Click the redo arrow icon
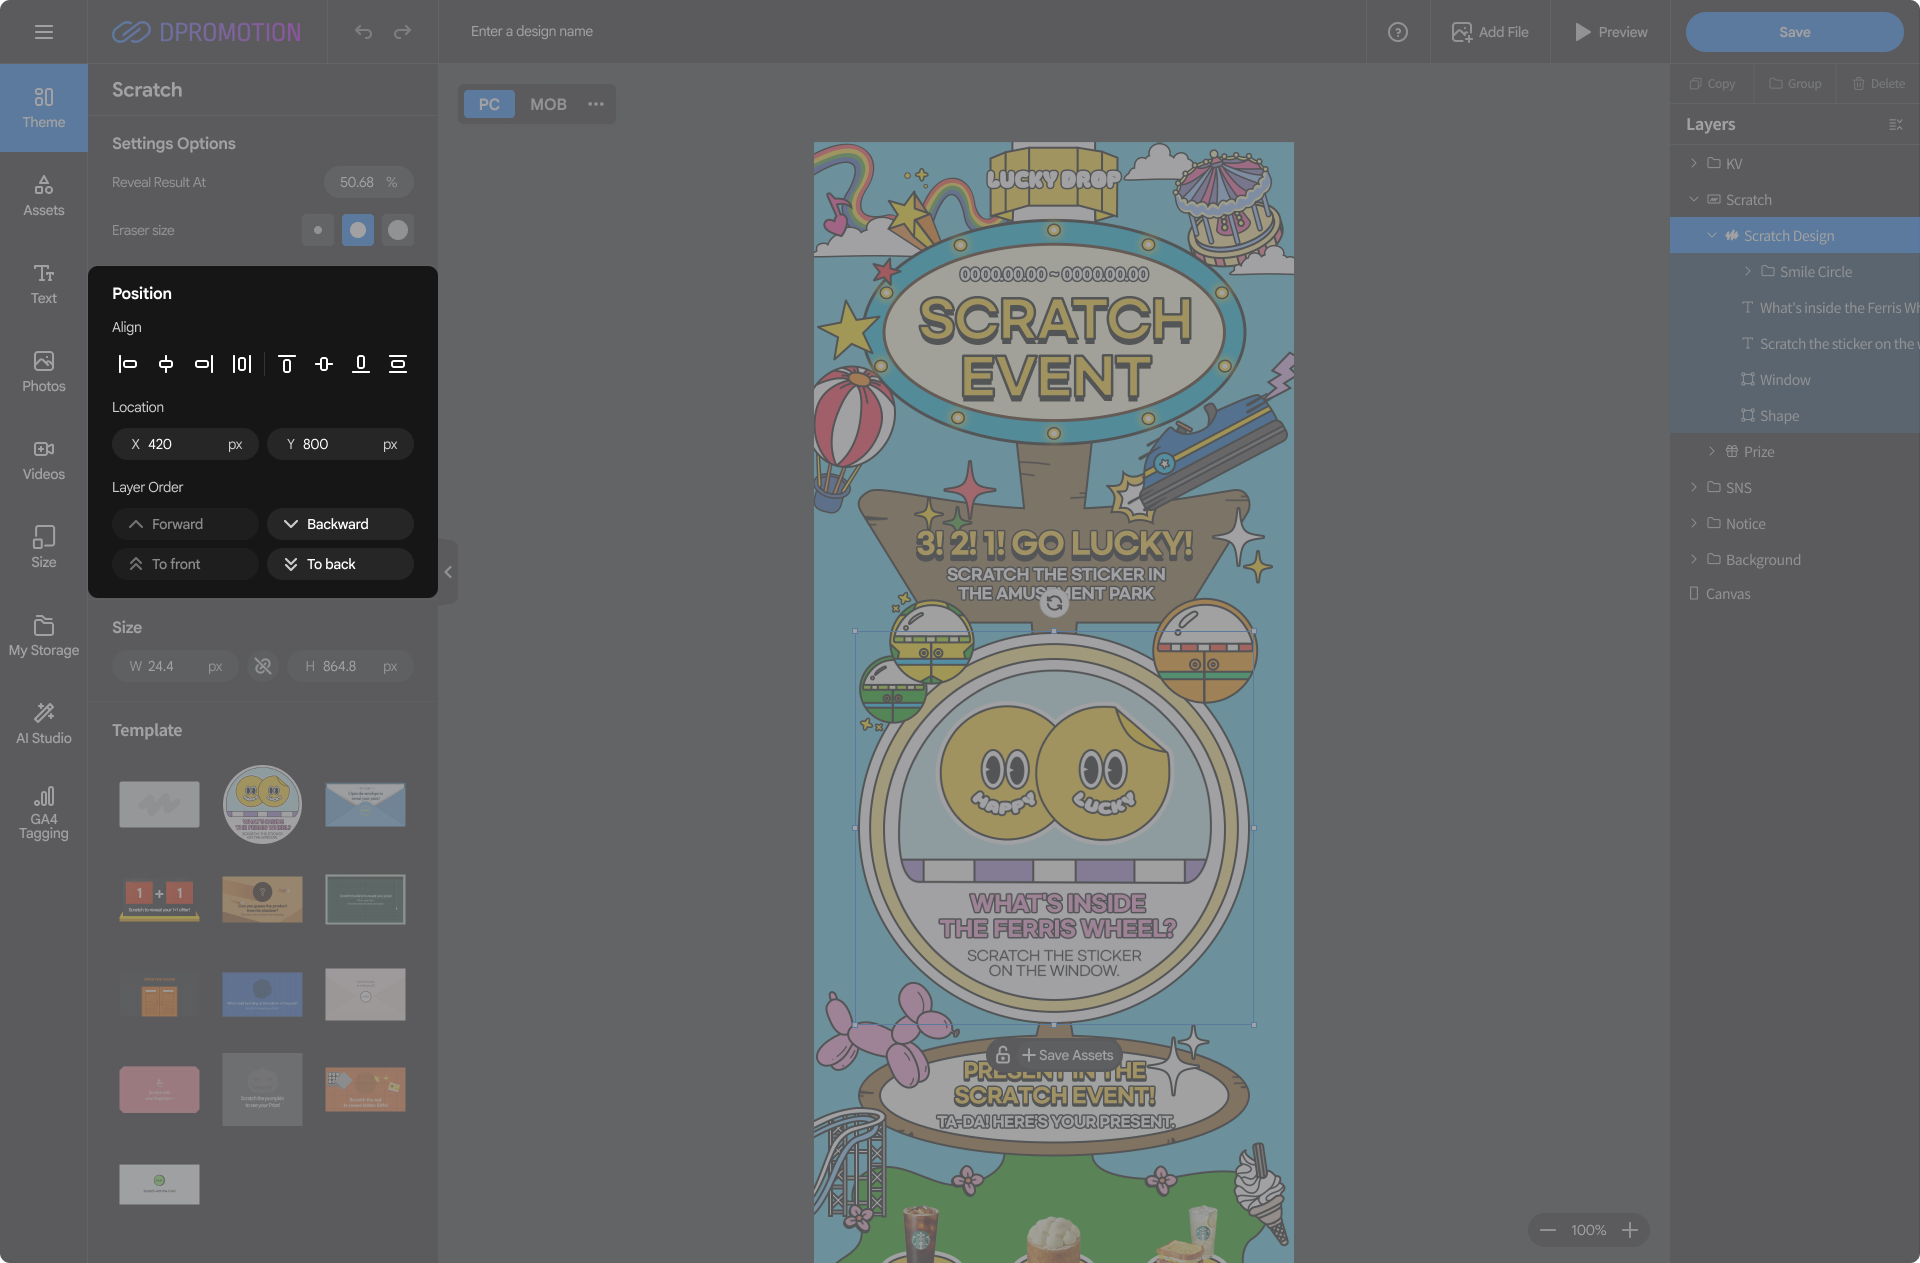Image resolution: width=1920 pixels, height=1263 pixels. pos(402,32)
